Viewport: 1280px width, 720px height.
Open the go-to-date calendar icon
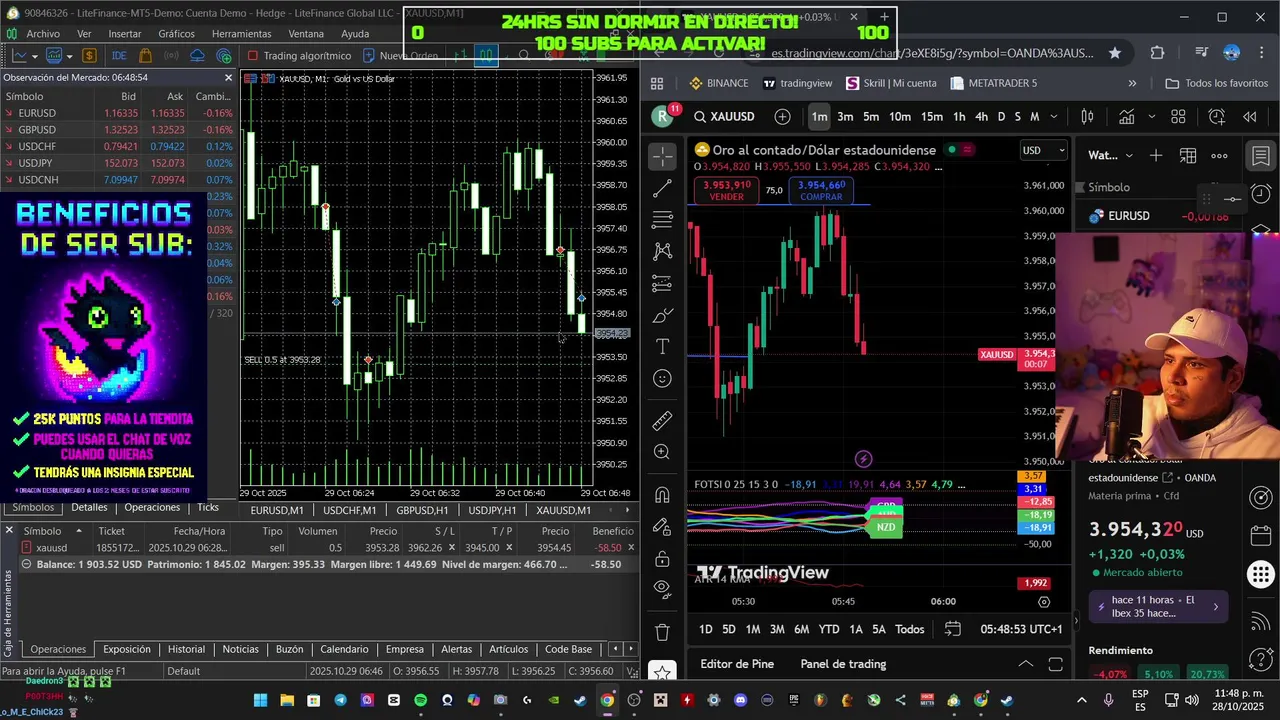952,629
